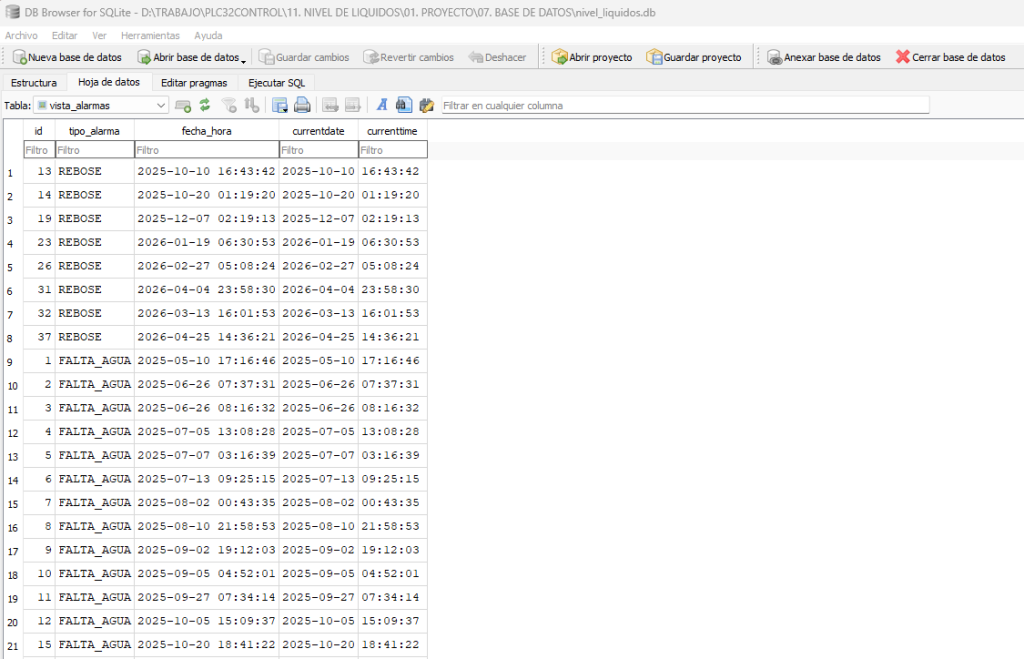Sort by the fecha_hora column header
Image resolution: width=1024 pixels, height=659 pixels.
[x=207, y=131]
